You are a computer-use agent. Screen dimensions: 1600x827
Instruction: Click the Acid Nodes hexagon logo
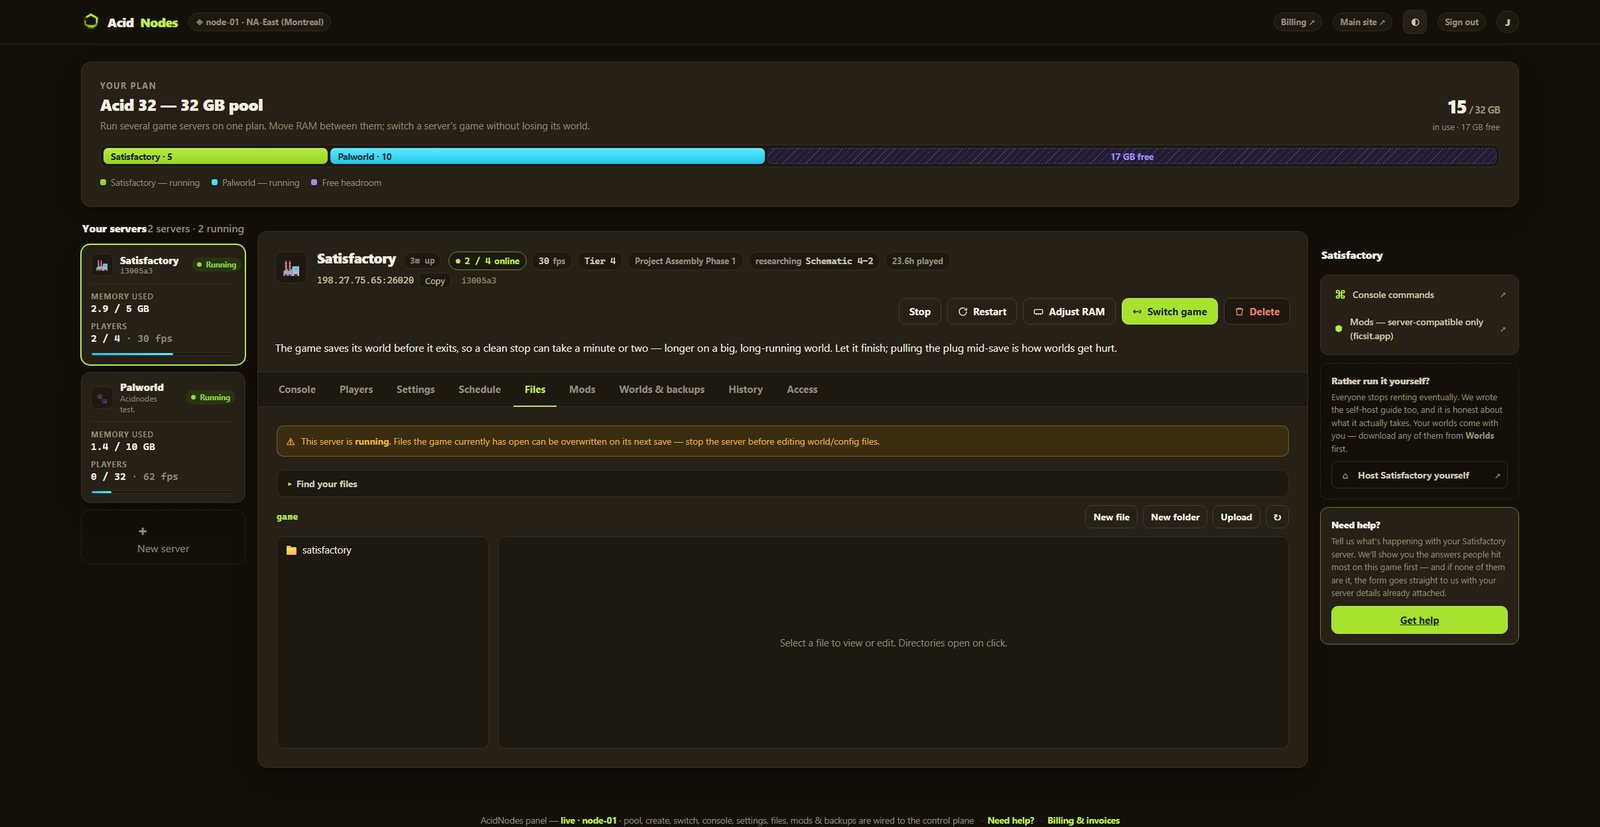pos(91,21)
